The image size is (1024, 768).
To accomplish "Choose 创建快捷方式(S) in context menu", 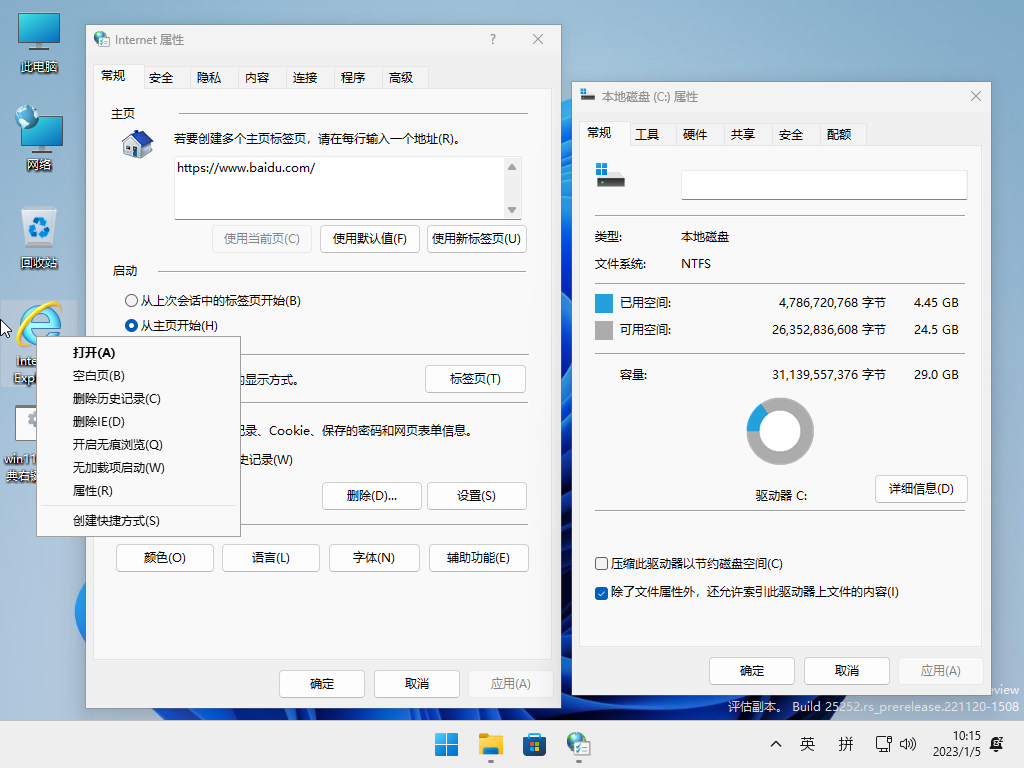I will click(138, 520).
